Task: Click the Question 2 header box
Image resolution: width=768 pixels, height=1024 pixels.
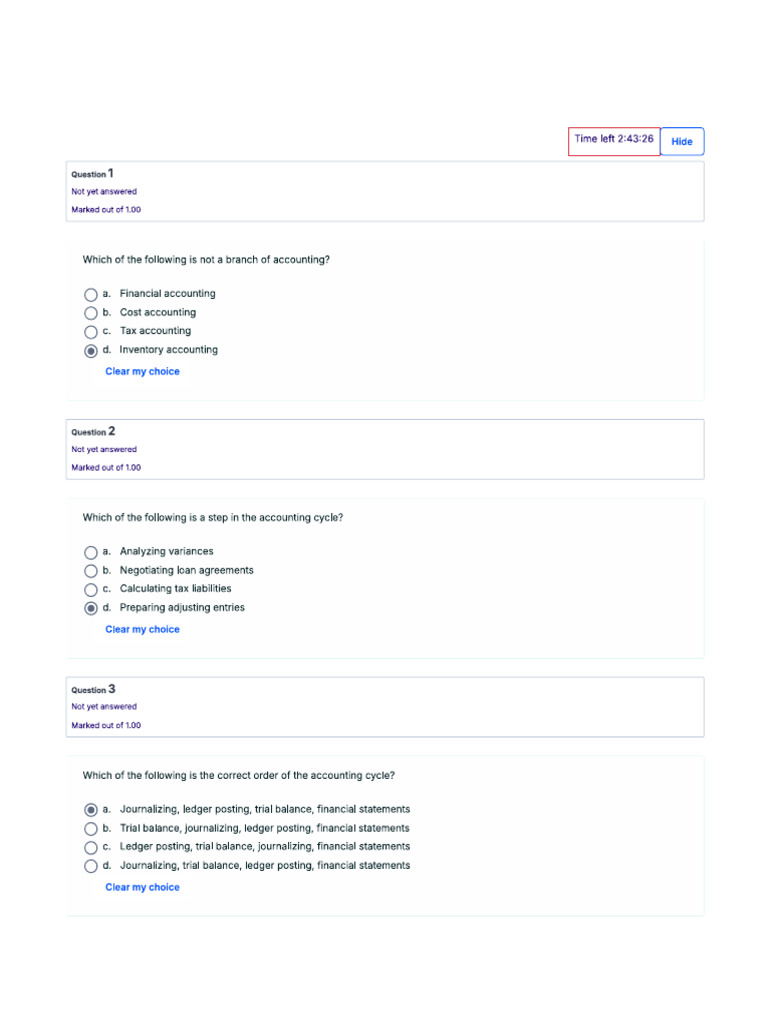Action: point(385,449)
